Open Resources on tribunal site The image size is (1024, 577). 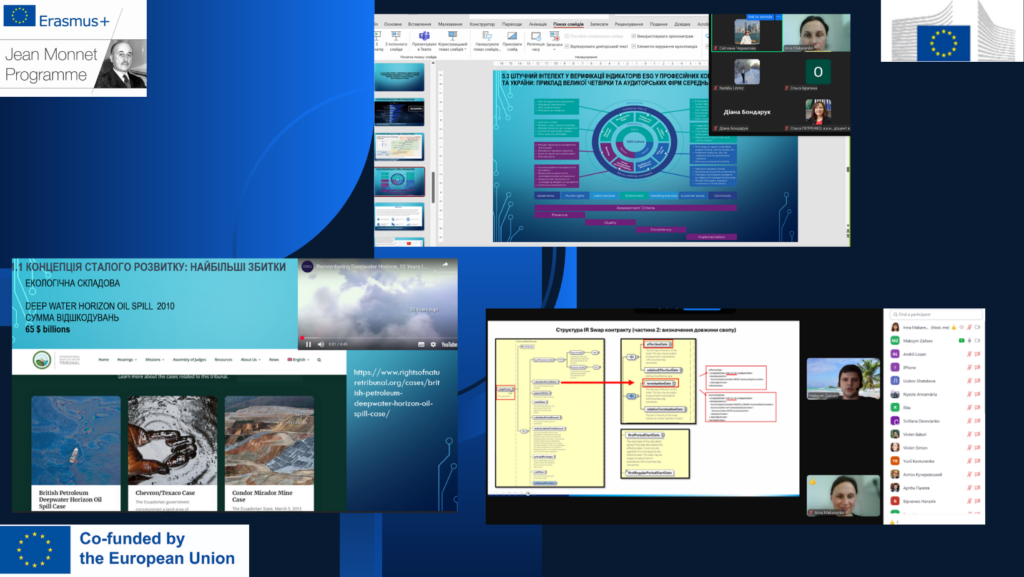click(223, 360)
